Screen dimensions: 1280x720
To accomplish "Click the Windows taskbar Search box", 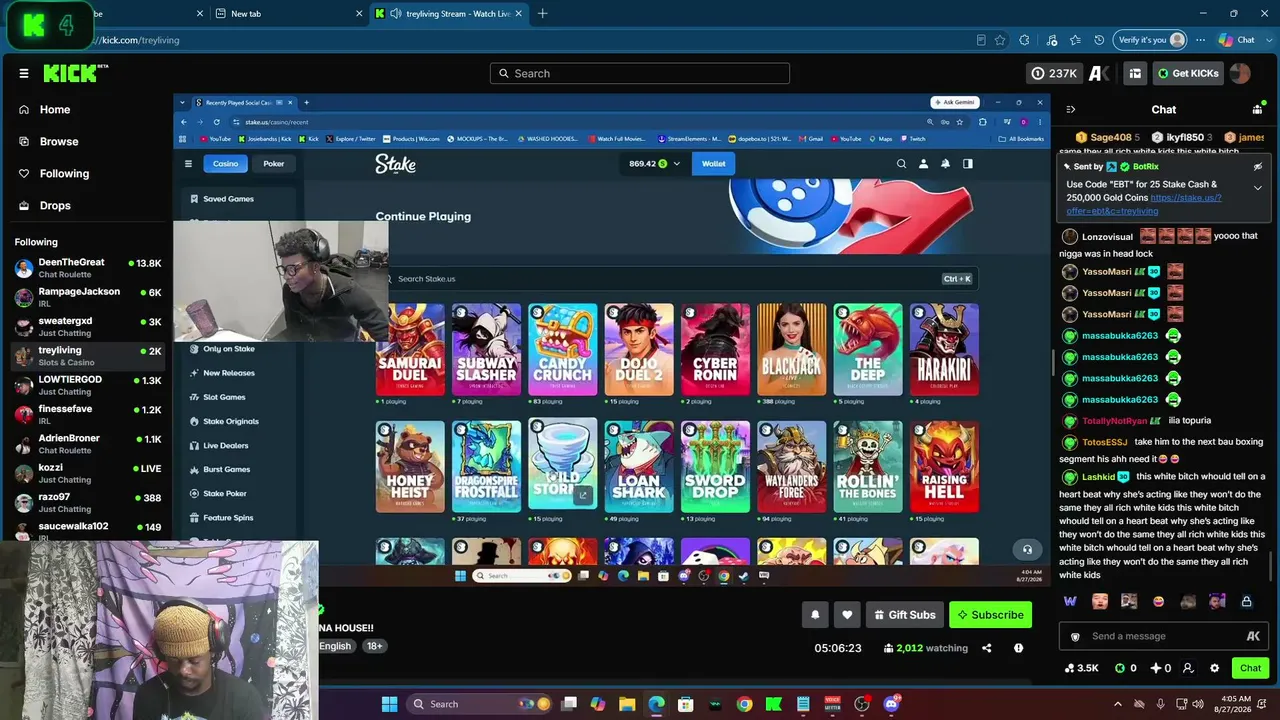I will click(480, 704).
